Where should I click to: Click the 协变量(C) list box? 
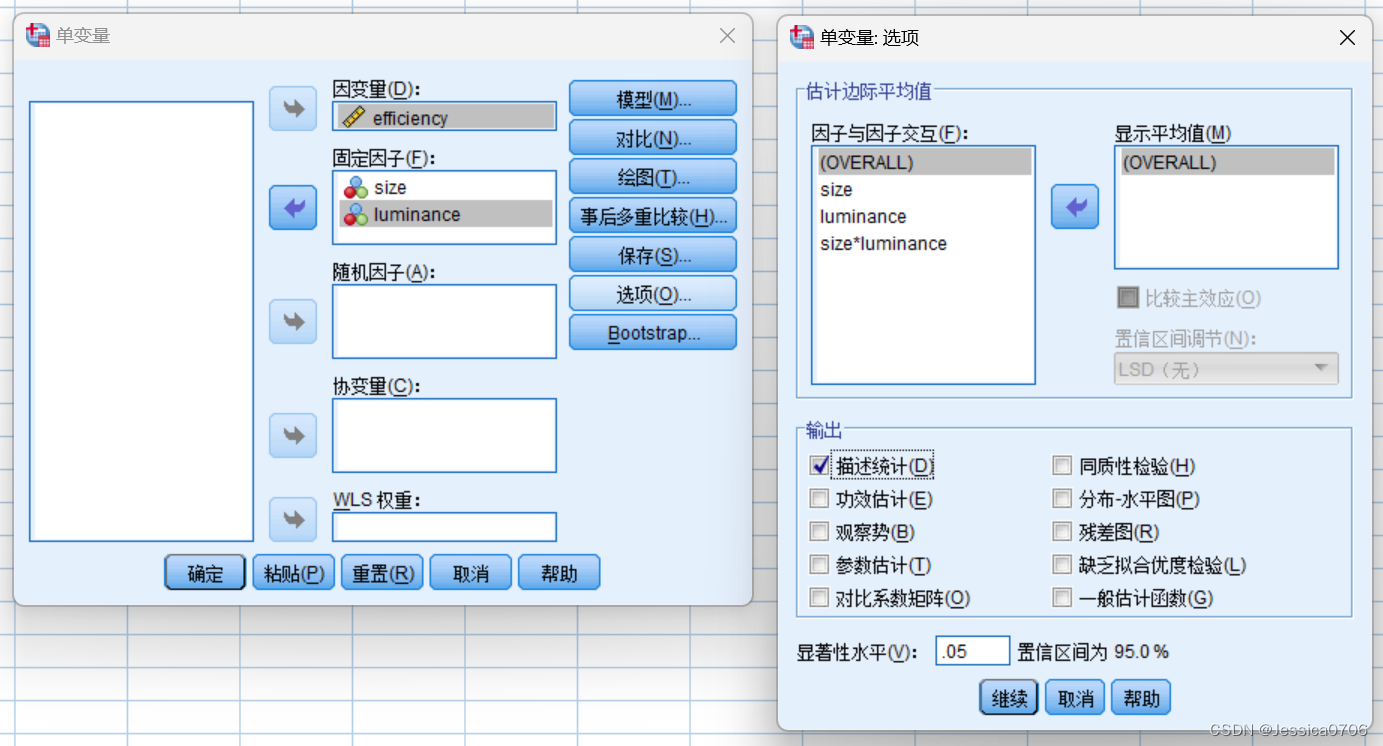pyautogui.click(x=444, y=435)
